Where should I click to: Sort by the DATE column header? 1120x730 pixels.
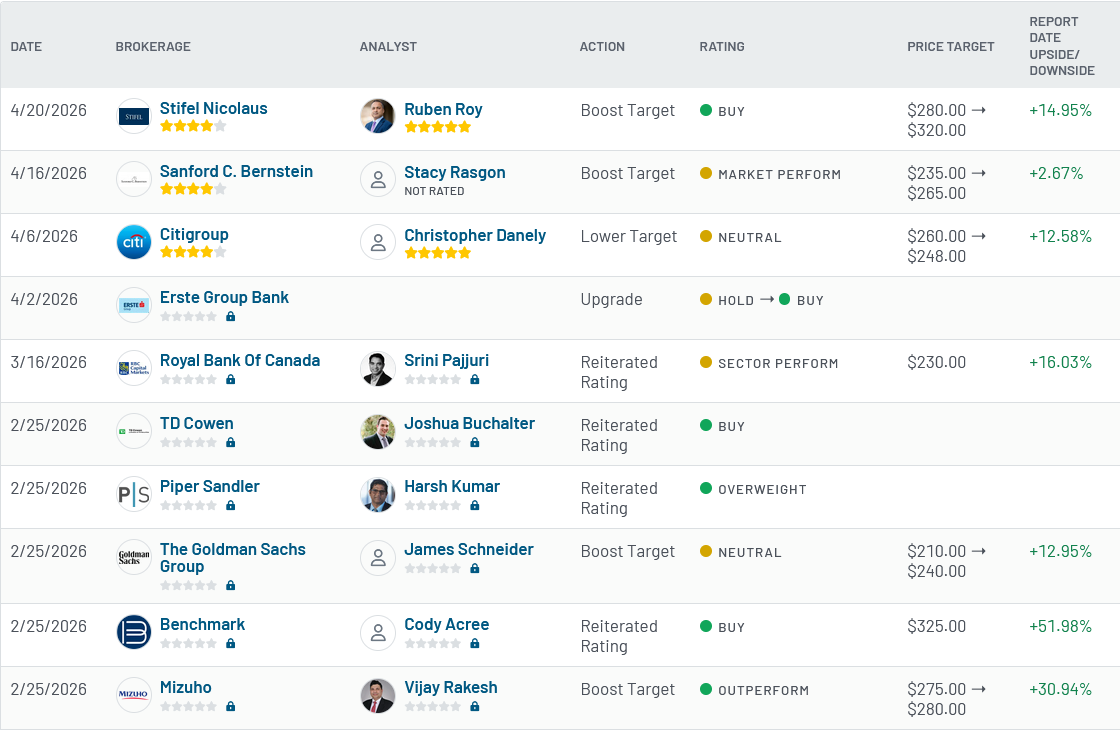[26, 46]
